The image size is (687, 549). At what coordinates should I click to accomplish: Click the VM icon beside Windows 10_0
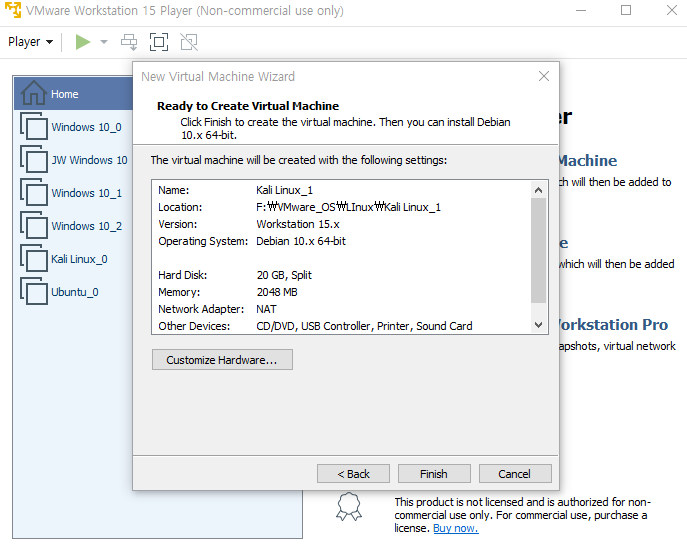click(x=34, y=126)
